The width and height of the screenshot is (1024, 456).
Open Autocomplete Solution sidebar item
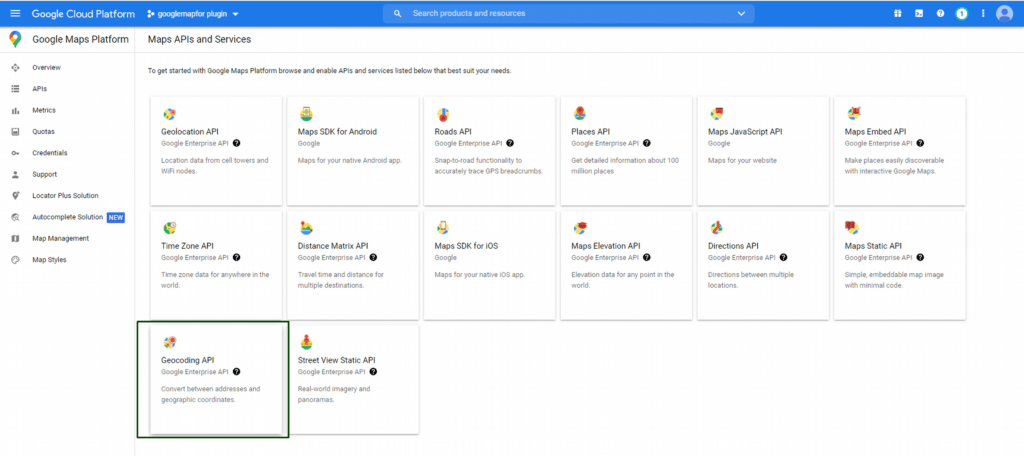(x=67, y=217)
